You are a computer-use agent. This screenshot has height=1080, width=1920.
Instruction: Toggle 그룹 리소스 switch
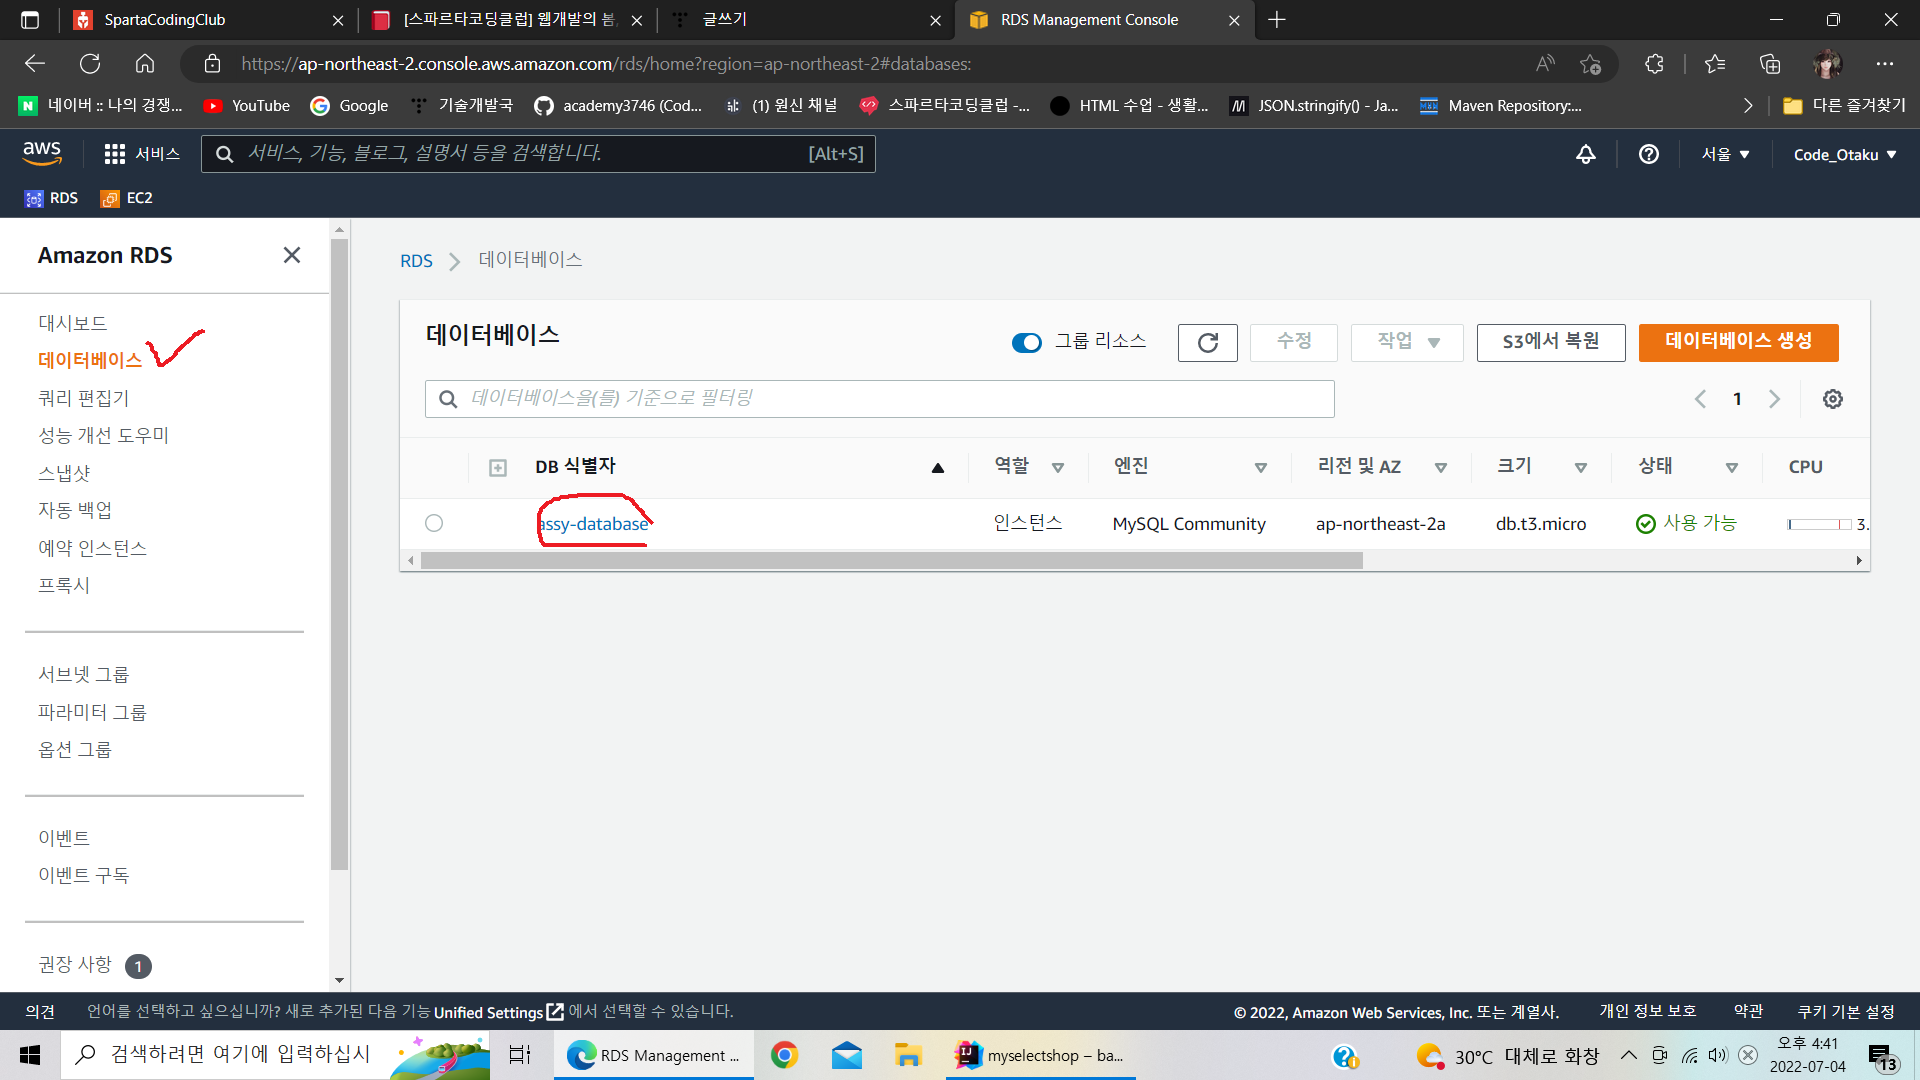(x=1027, y=343)
